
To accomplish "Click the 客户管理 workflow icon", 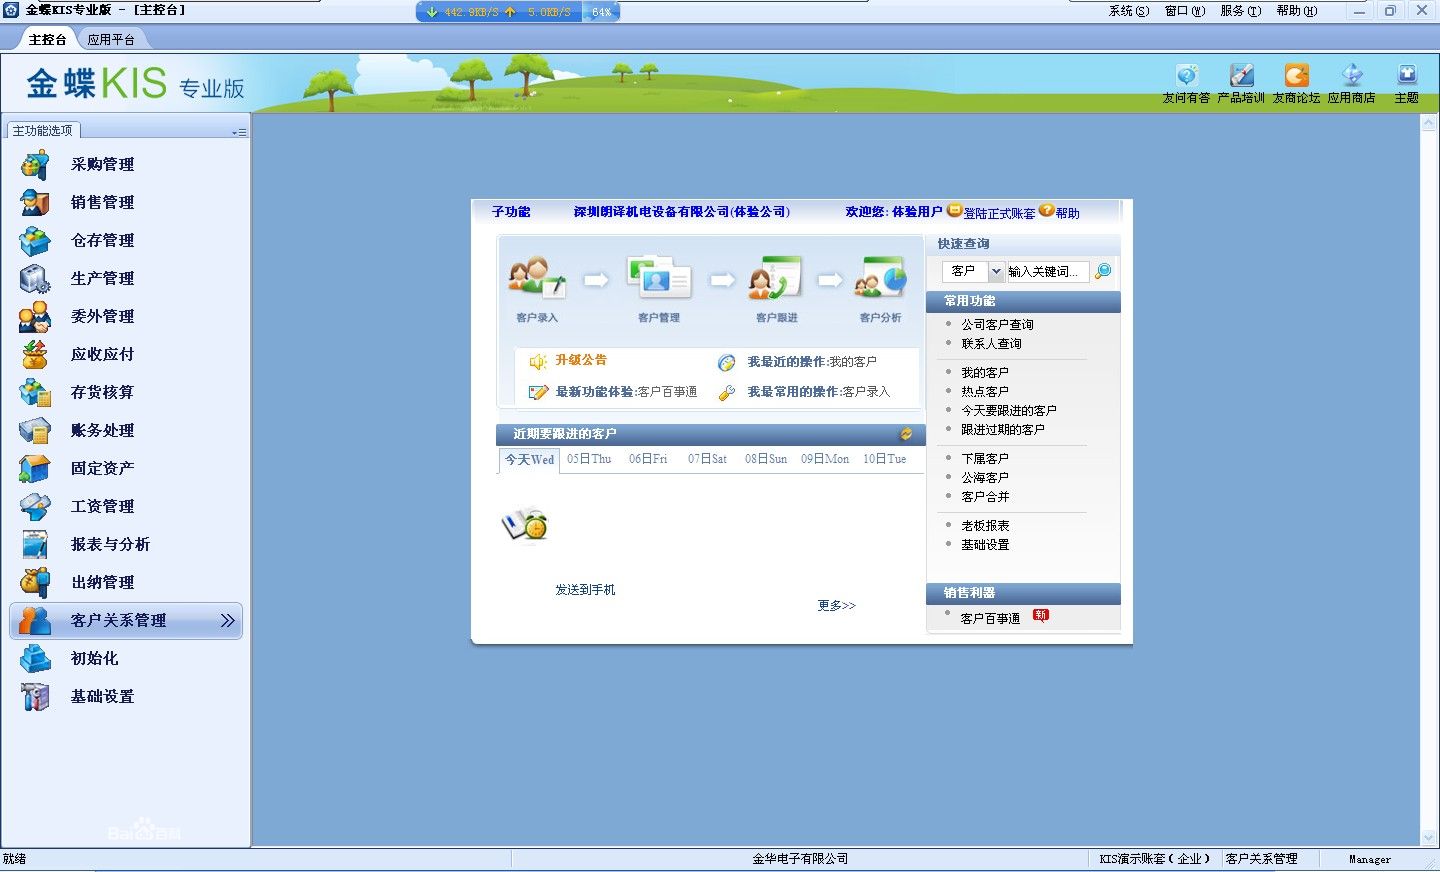I will coord(658,277).
